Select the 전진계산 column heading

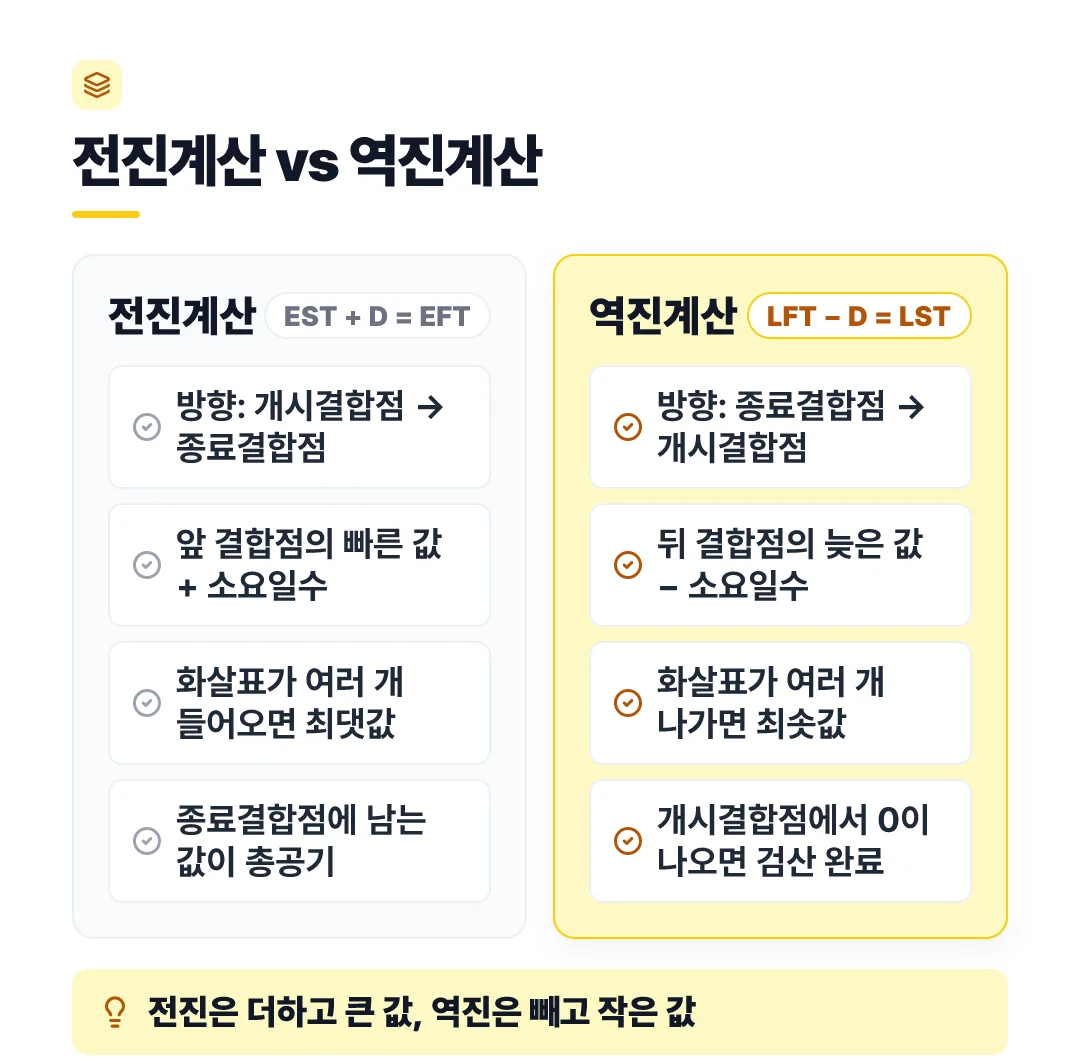[183, 316]
